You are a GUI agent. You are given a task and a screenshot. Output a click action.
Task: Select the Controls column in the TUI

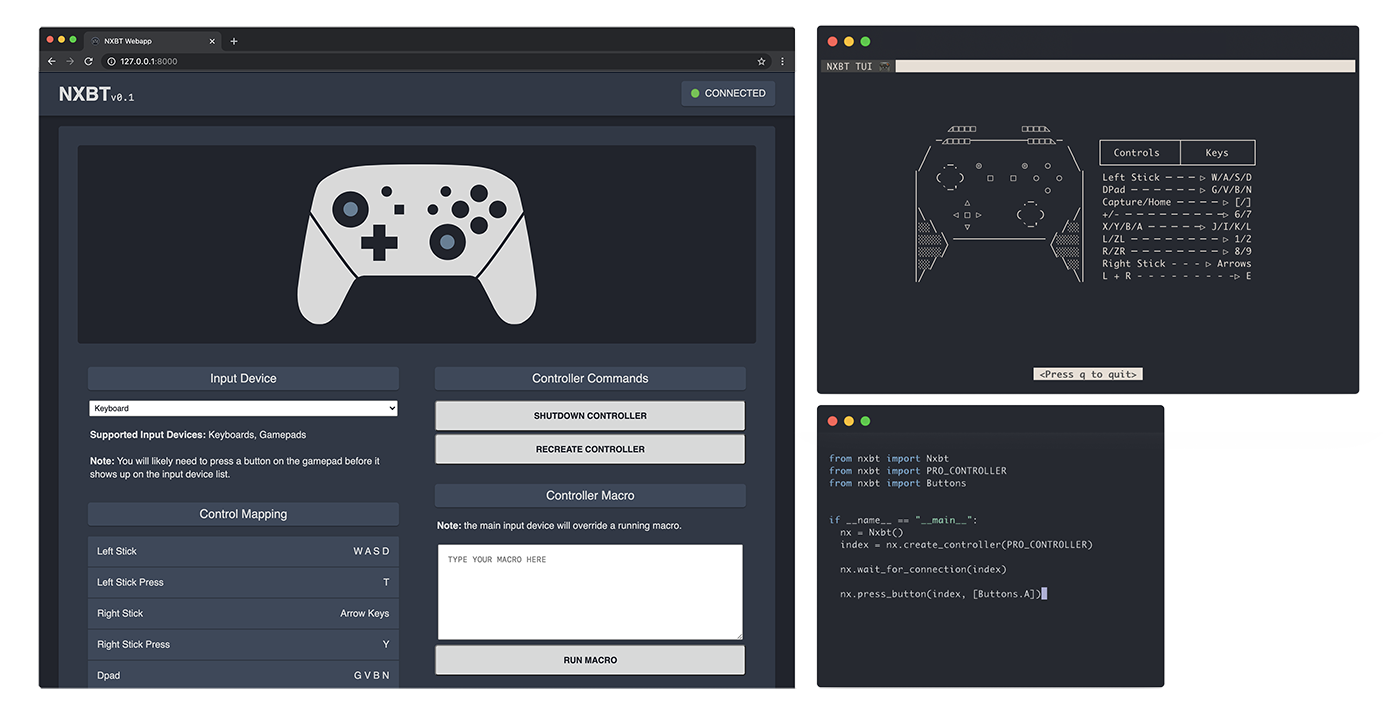coord(1139,152)
